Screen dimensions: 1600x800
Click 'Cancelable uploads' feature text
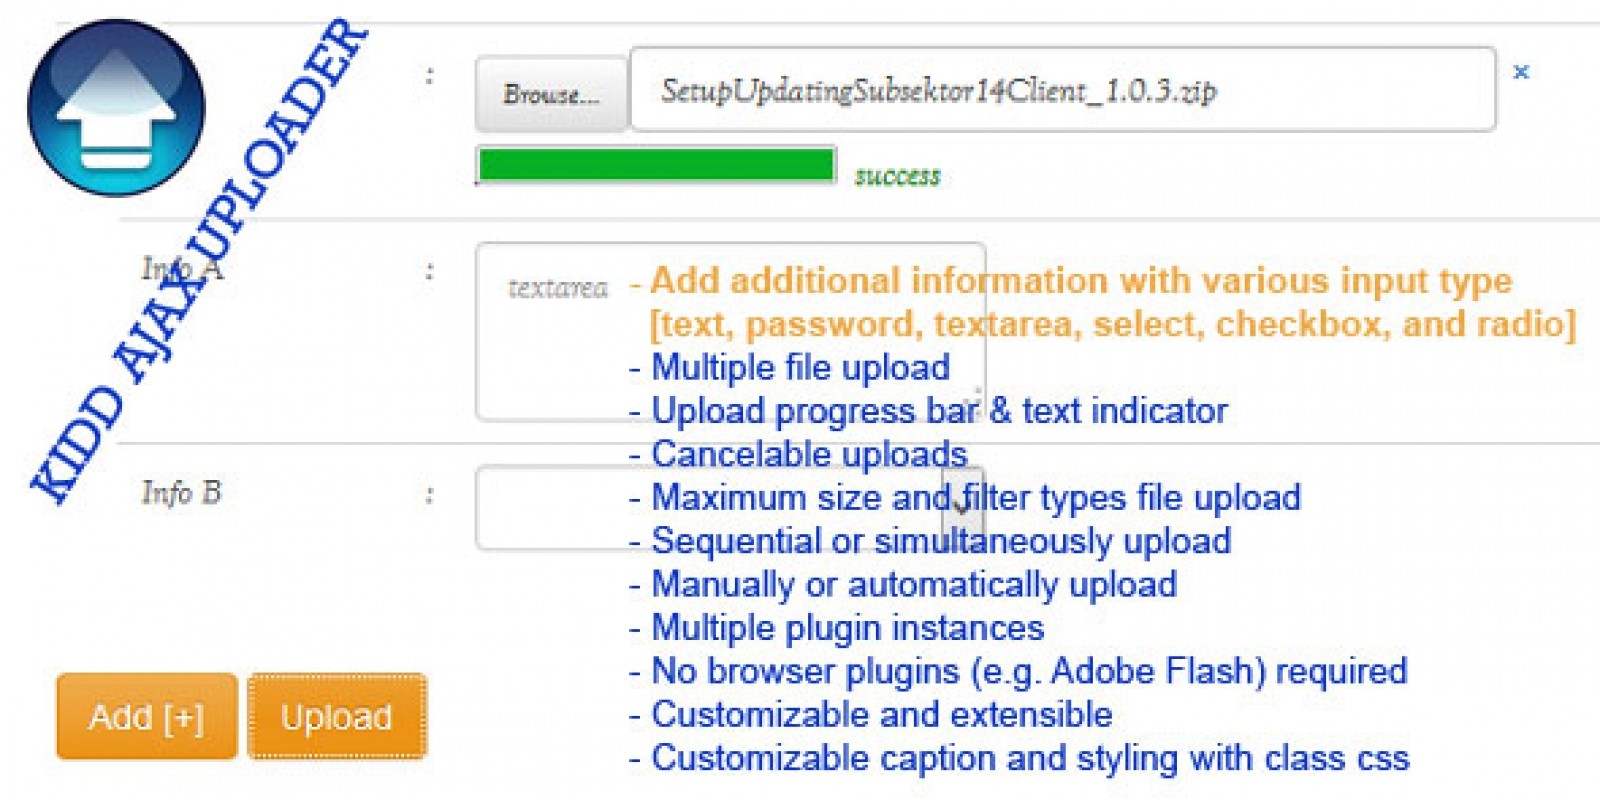(x=809, y=454)
